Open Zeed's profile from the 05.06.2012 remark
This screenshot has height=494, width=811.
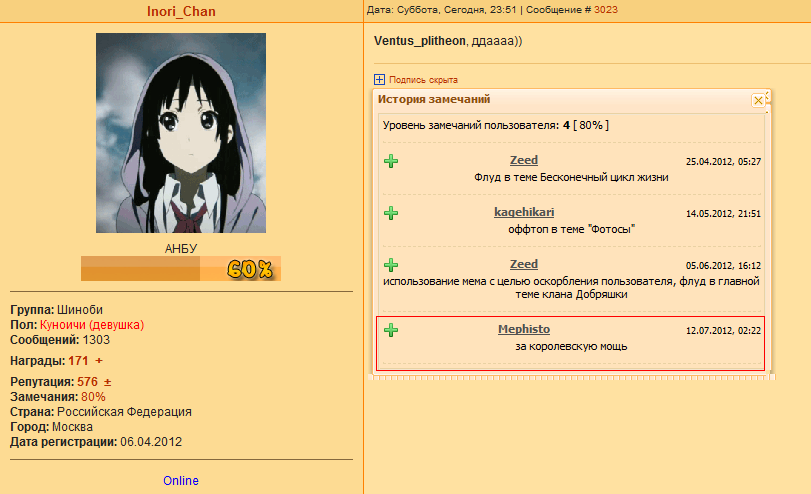[523, 264]
